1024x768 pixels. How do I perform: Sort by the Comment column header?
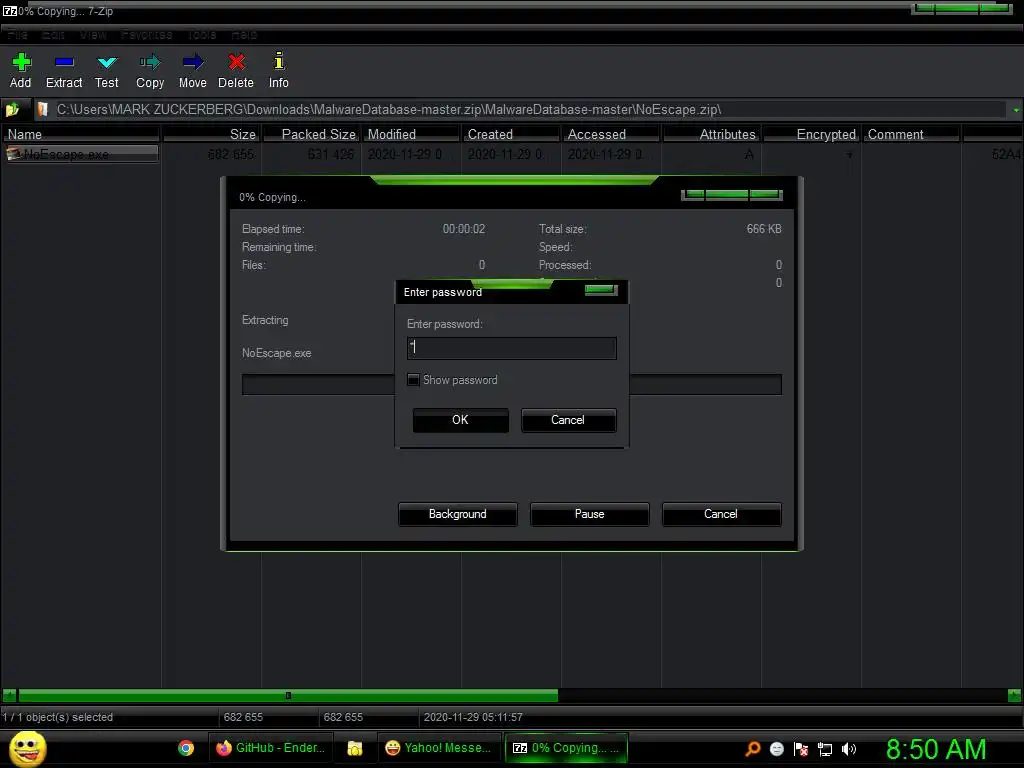coord(911,134)
